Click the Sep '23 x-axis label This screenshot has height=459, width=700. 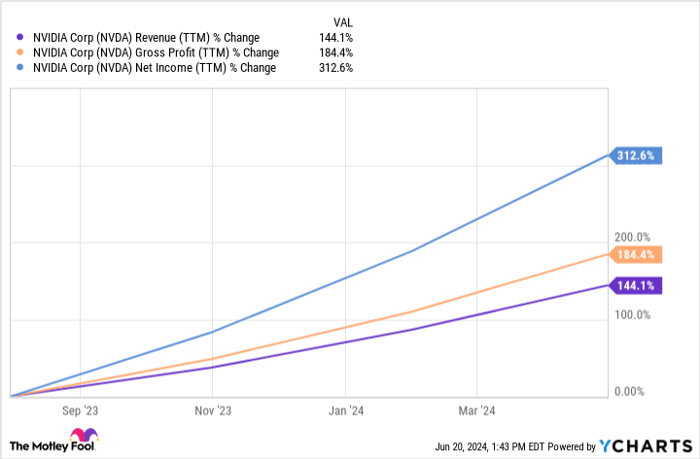coord(81,410)
